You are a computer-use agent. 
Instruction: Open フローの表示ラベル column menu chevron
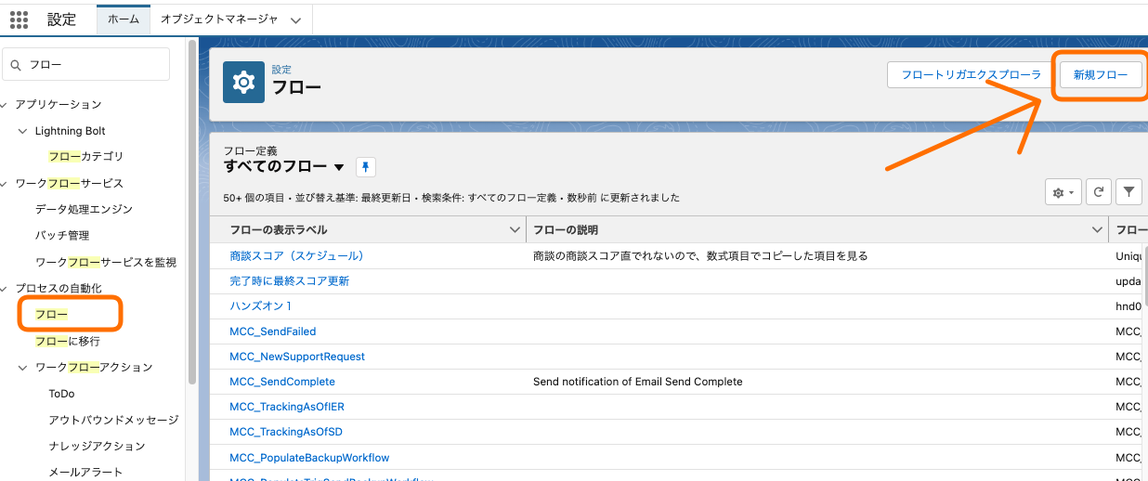pyautogui.click(x=514, y=230)
